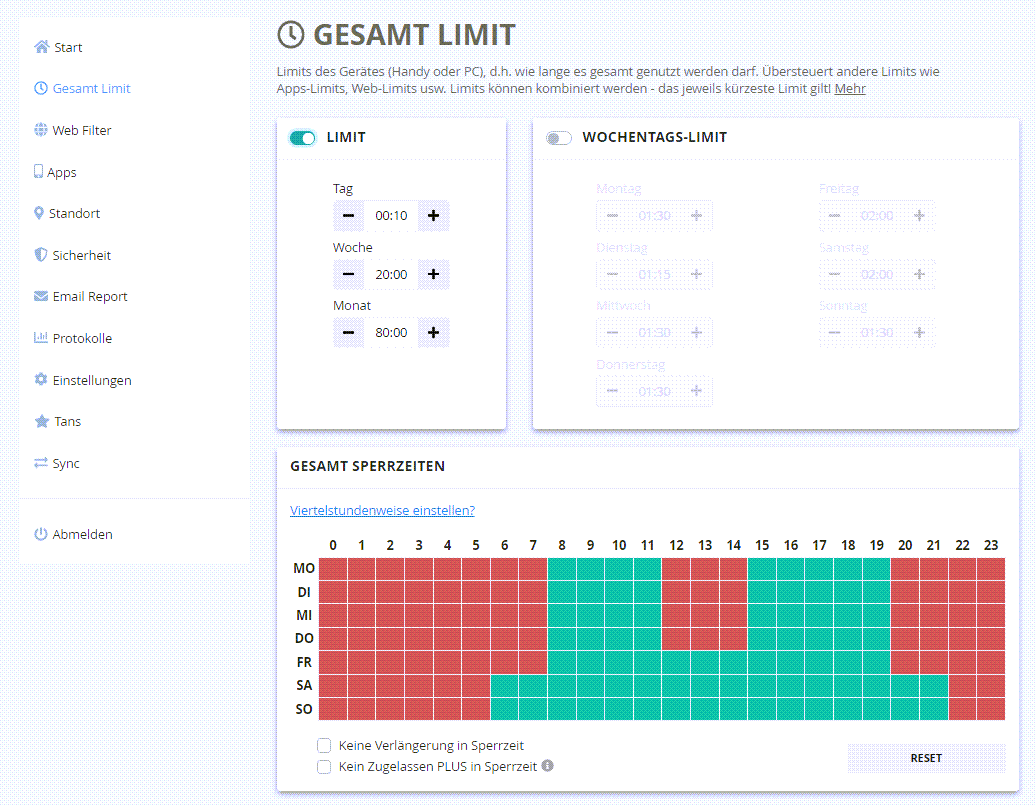Increase the Monat limit with plus
Image resolution: width=1036 pixels, height=806 pixels.
[x=433, y=332]
